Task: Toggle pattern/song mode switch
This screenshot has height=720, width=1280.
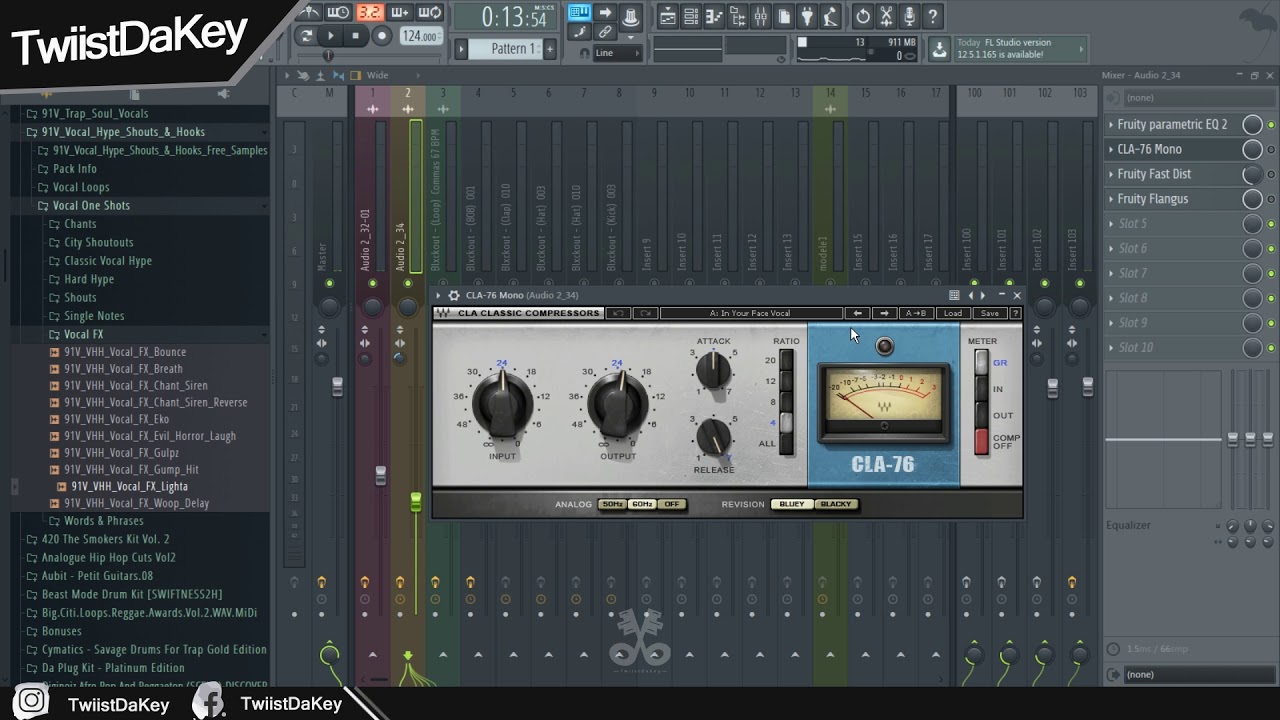Action: click(306, 36)
